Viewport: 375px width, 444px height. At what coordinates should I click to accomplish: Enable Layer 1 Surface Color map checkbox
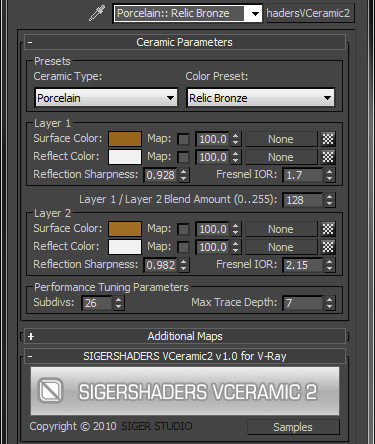pyautogui.click(x=183, y=139)
